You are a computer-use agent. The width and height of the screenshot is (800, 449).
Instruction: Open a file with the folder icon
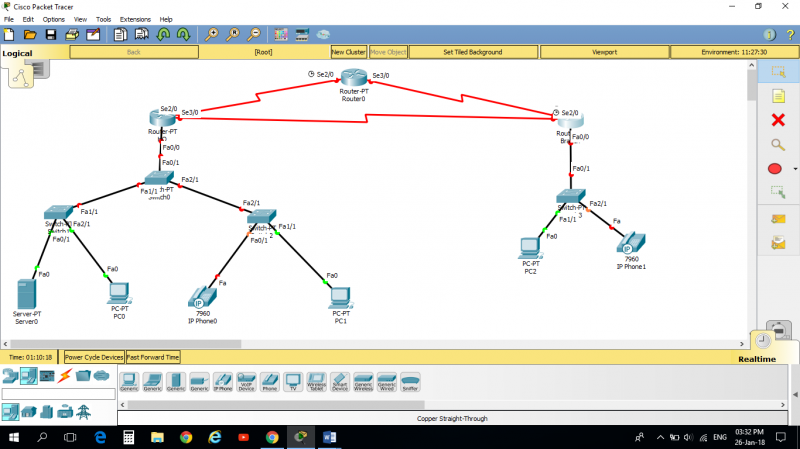click(30, 35)
